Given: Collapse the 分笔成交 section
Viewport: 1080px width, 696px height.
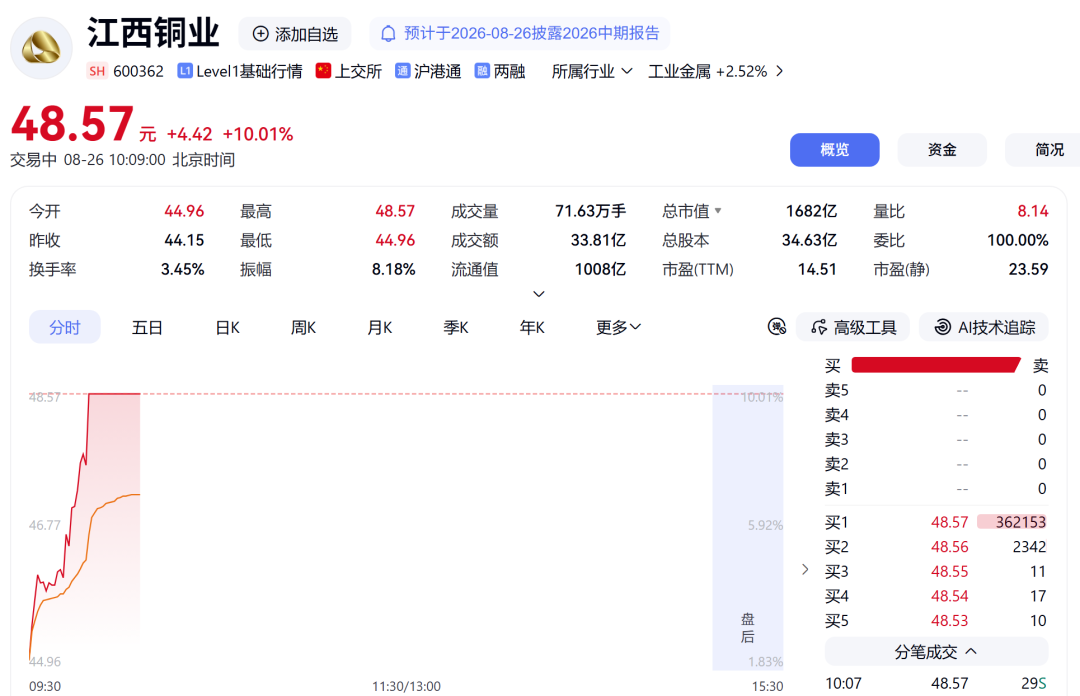Looking at the screenshot, I should 937,652.
